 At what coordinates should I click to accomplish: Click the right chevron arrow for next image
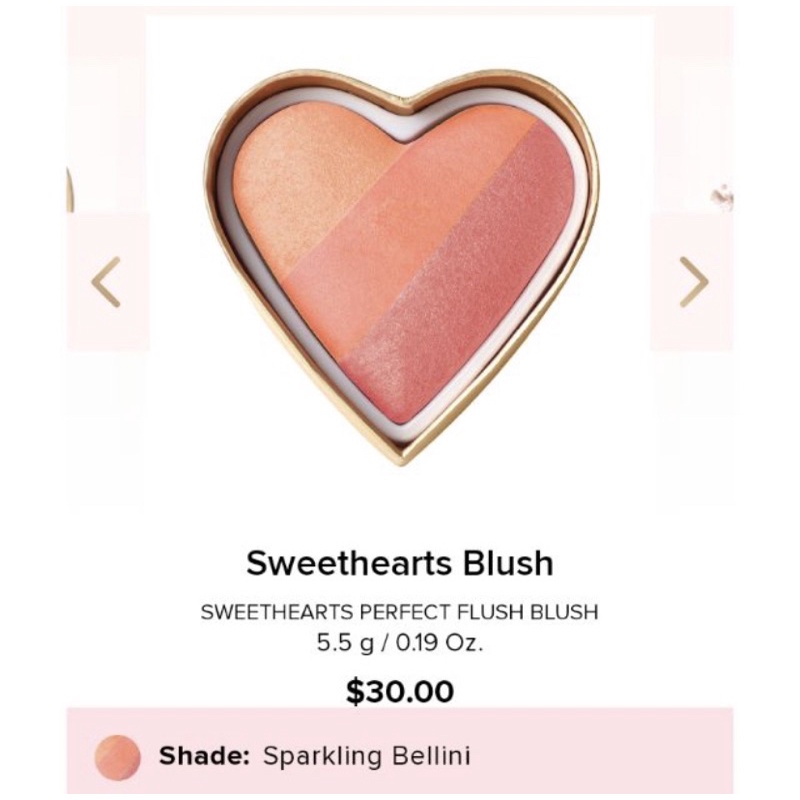click(693, 282)
